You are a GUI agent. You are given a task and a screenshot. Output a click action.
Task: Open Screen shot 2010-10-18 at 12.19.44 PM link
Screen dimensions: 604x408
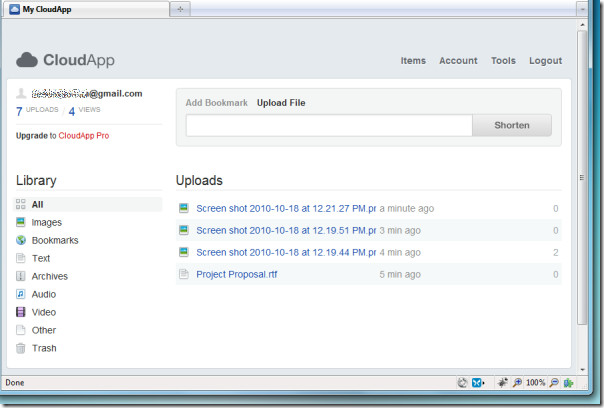click(286, 252)
